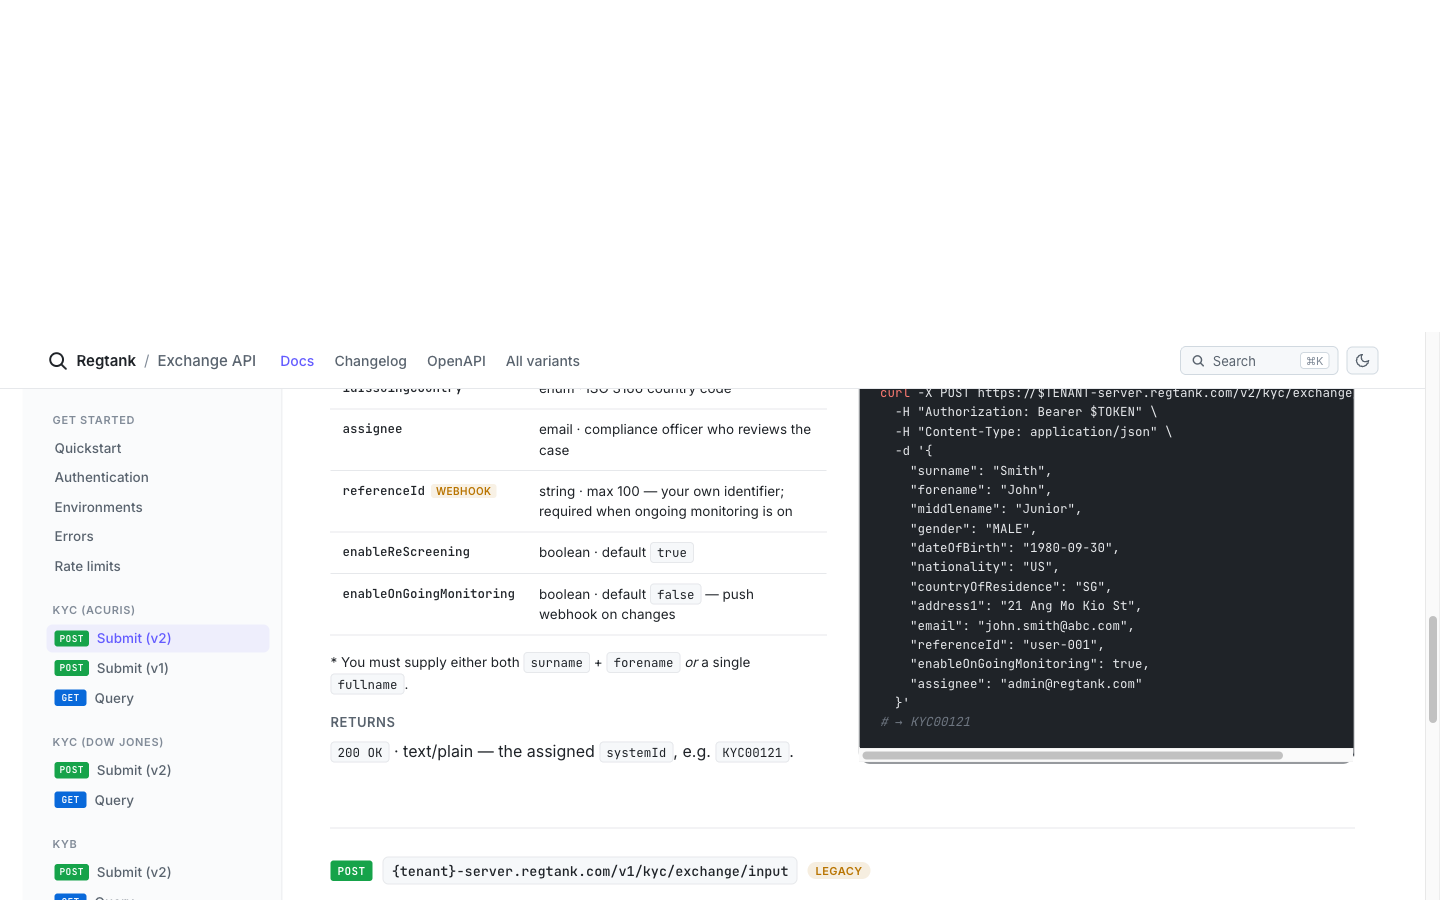Click the fullname code chip

[367, 685]
